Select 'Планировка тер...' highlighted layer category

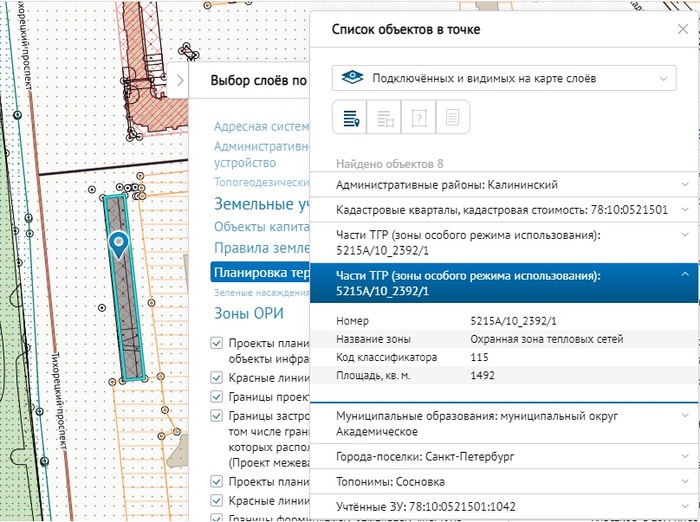[x=260, y=272]
